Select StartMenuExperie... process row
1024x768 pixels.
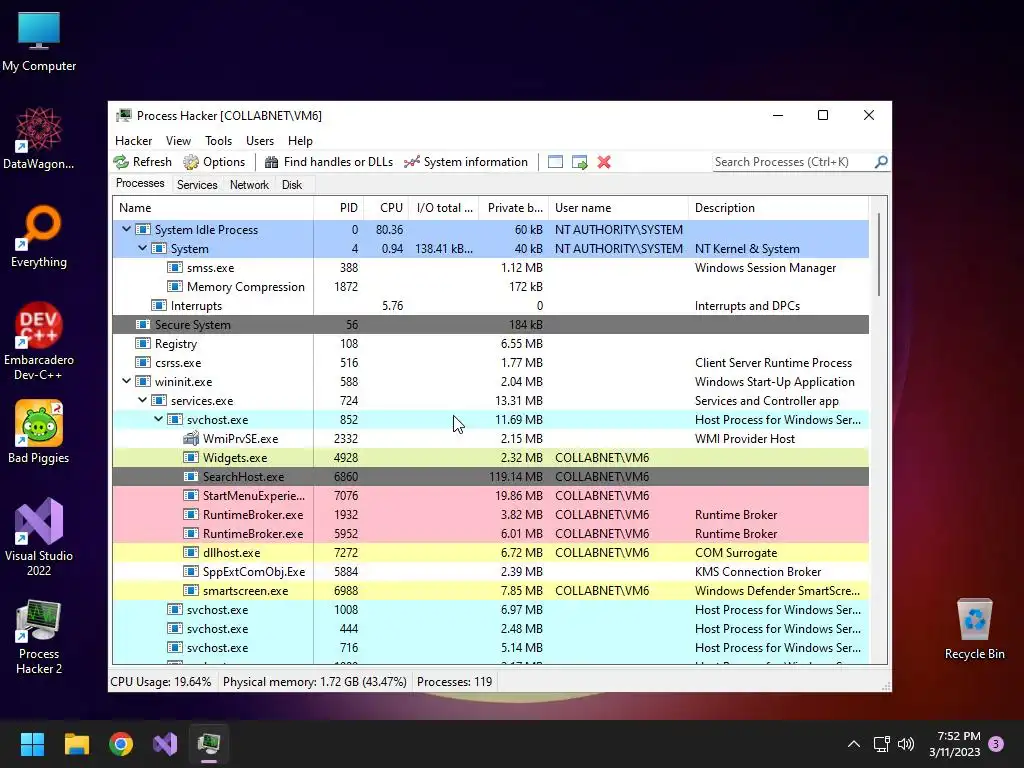[x=490, y=496]
